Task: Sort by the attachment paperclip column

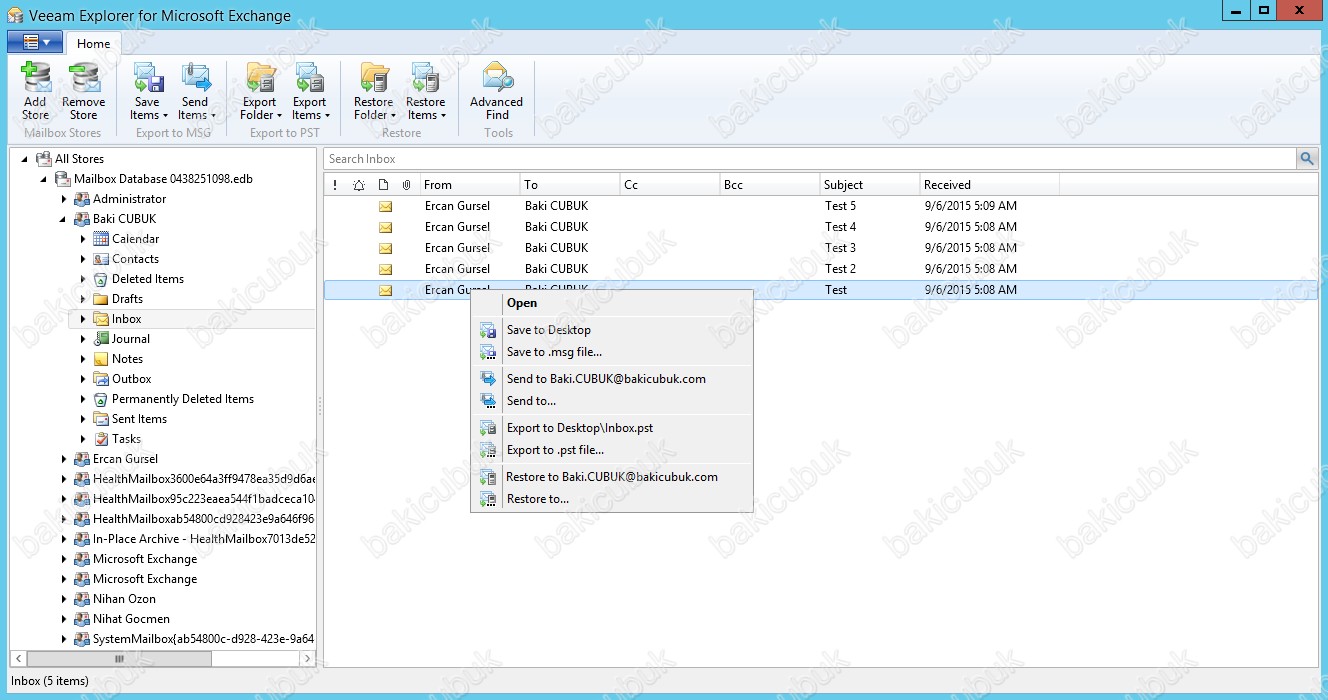Action: [x=407, y=185]
